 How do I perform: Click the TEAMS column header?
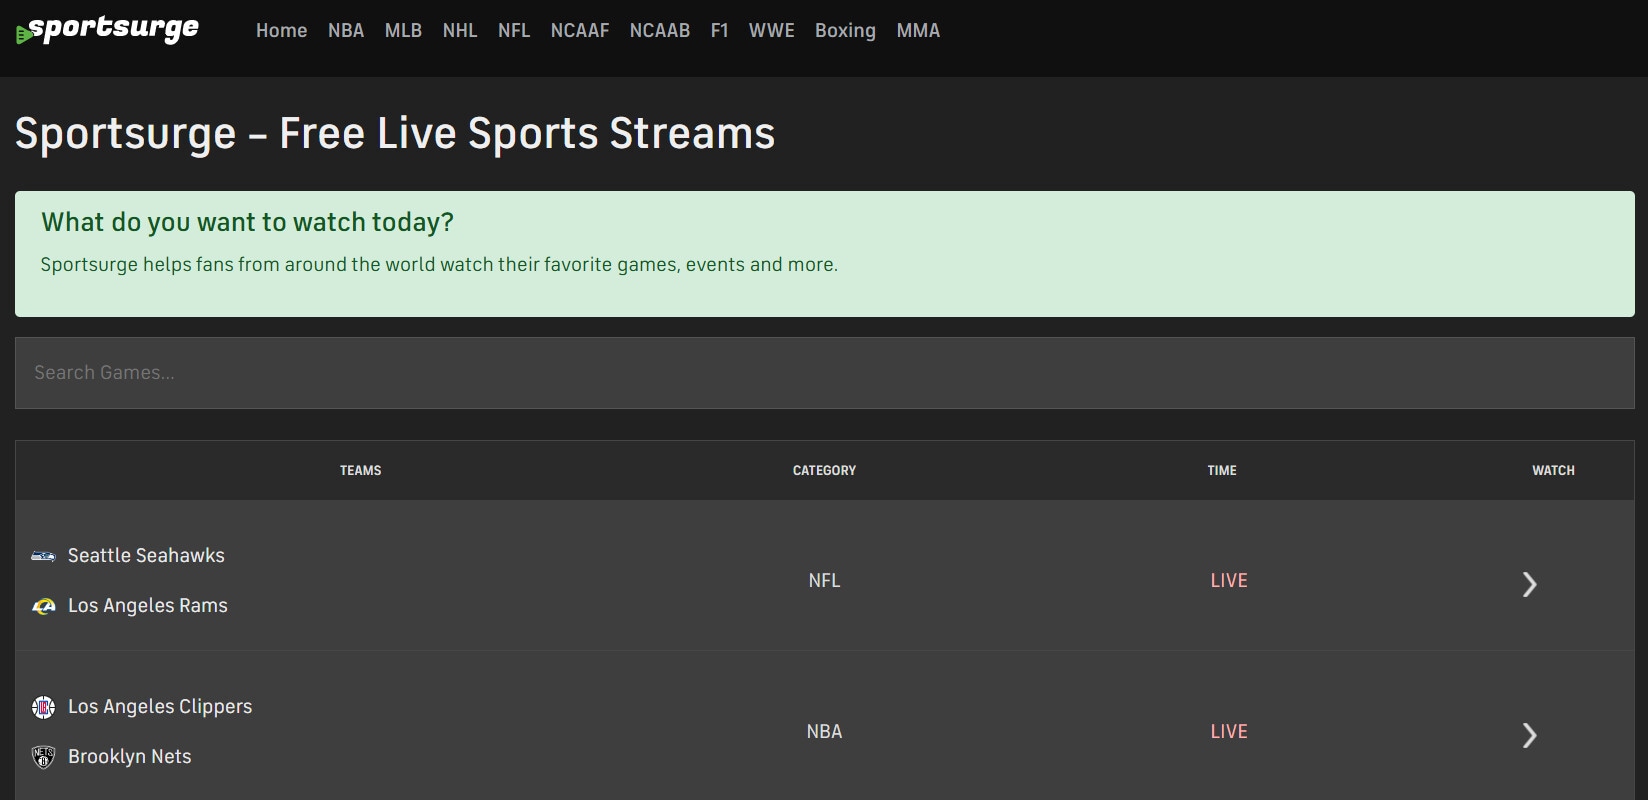pos(360,470)
